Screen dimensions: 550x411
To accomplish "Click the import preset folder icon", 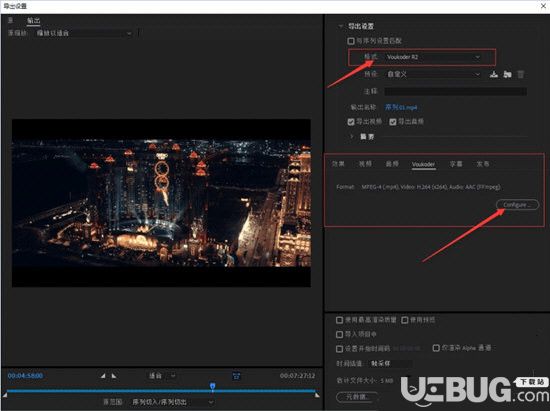I will pyautogui.click(x=507, y=74).
